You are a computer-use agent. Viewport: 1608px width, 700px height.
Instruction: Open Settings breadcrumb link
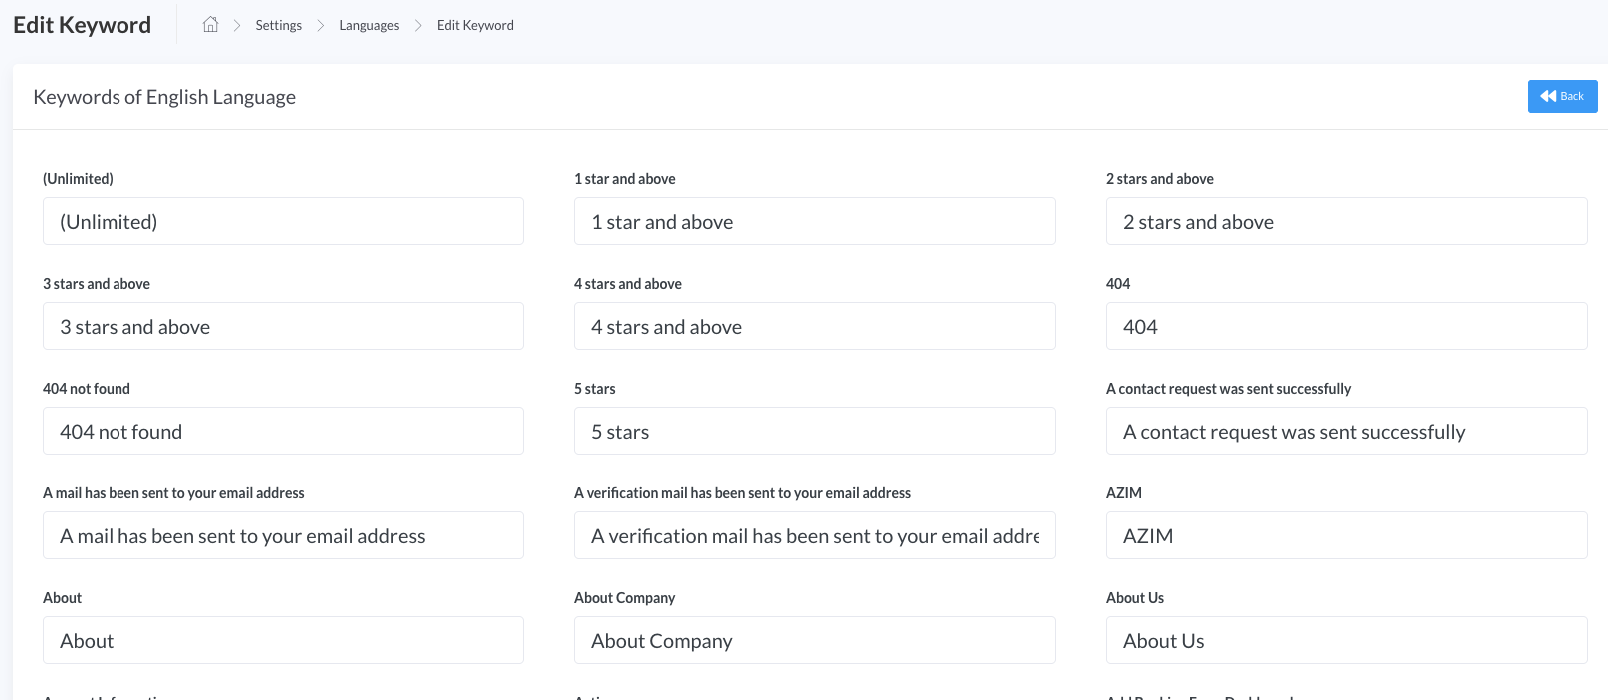(x=278, y=25)
